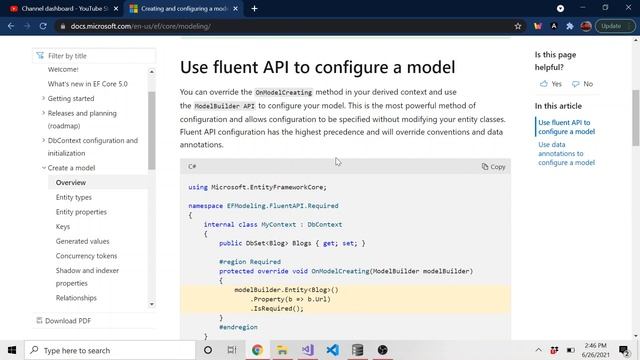Open Visual Studio Code from the taskbar

333,350
